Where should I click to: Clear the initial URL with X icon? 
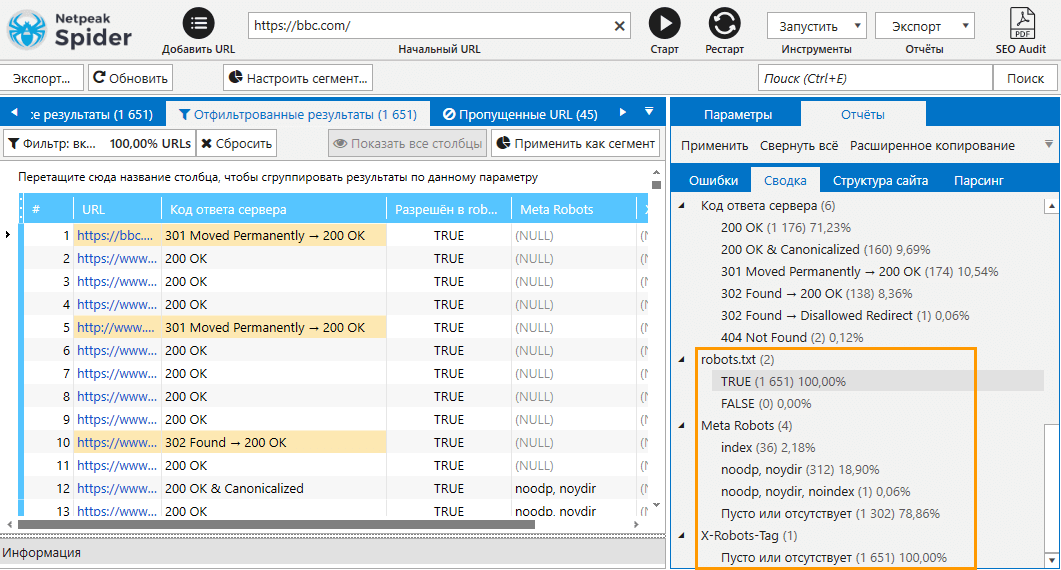(620, 26)
